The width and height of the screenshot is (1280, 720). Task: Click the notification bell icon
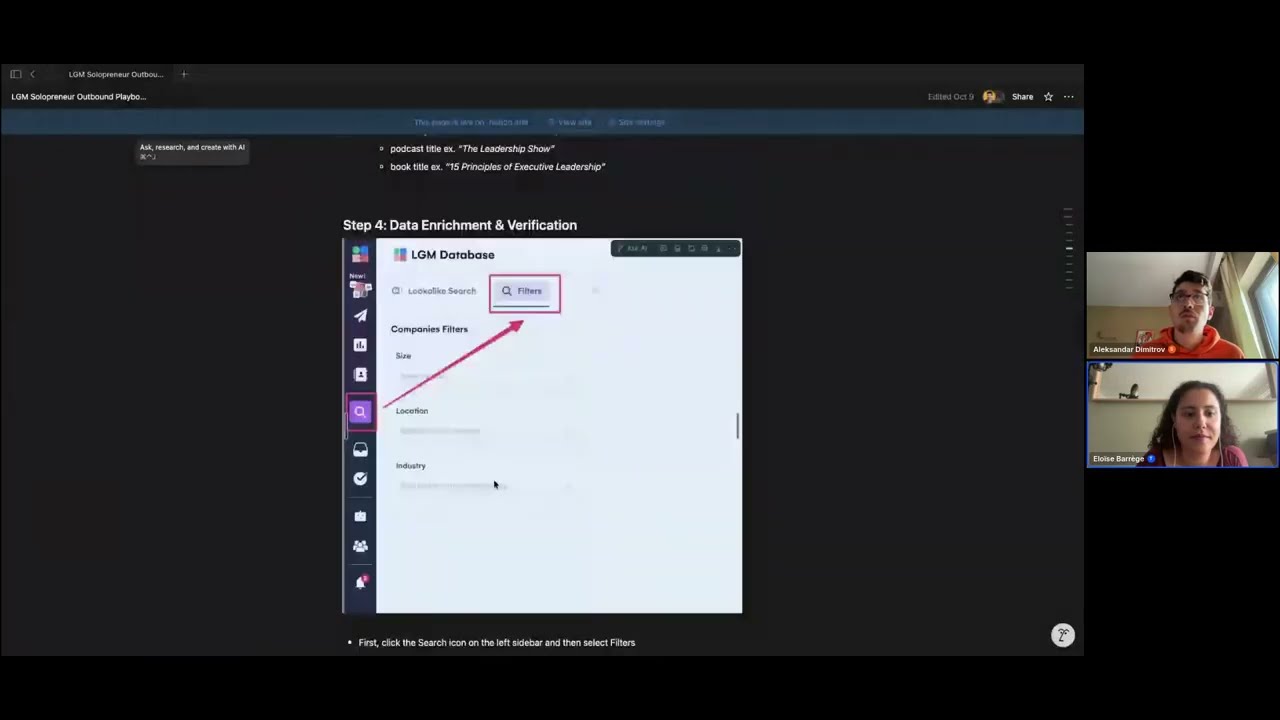[360, 582]
